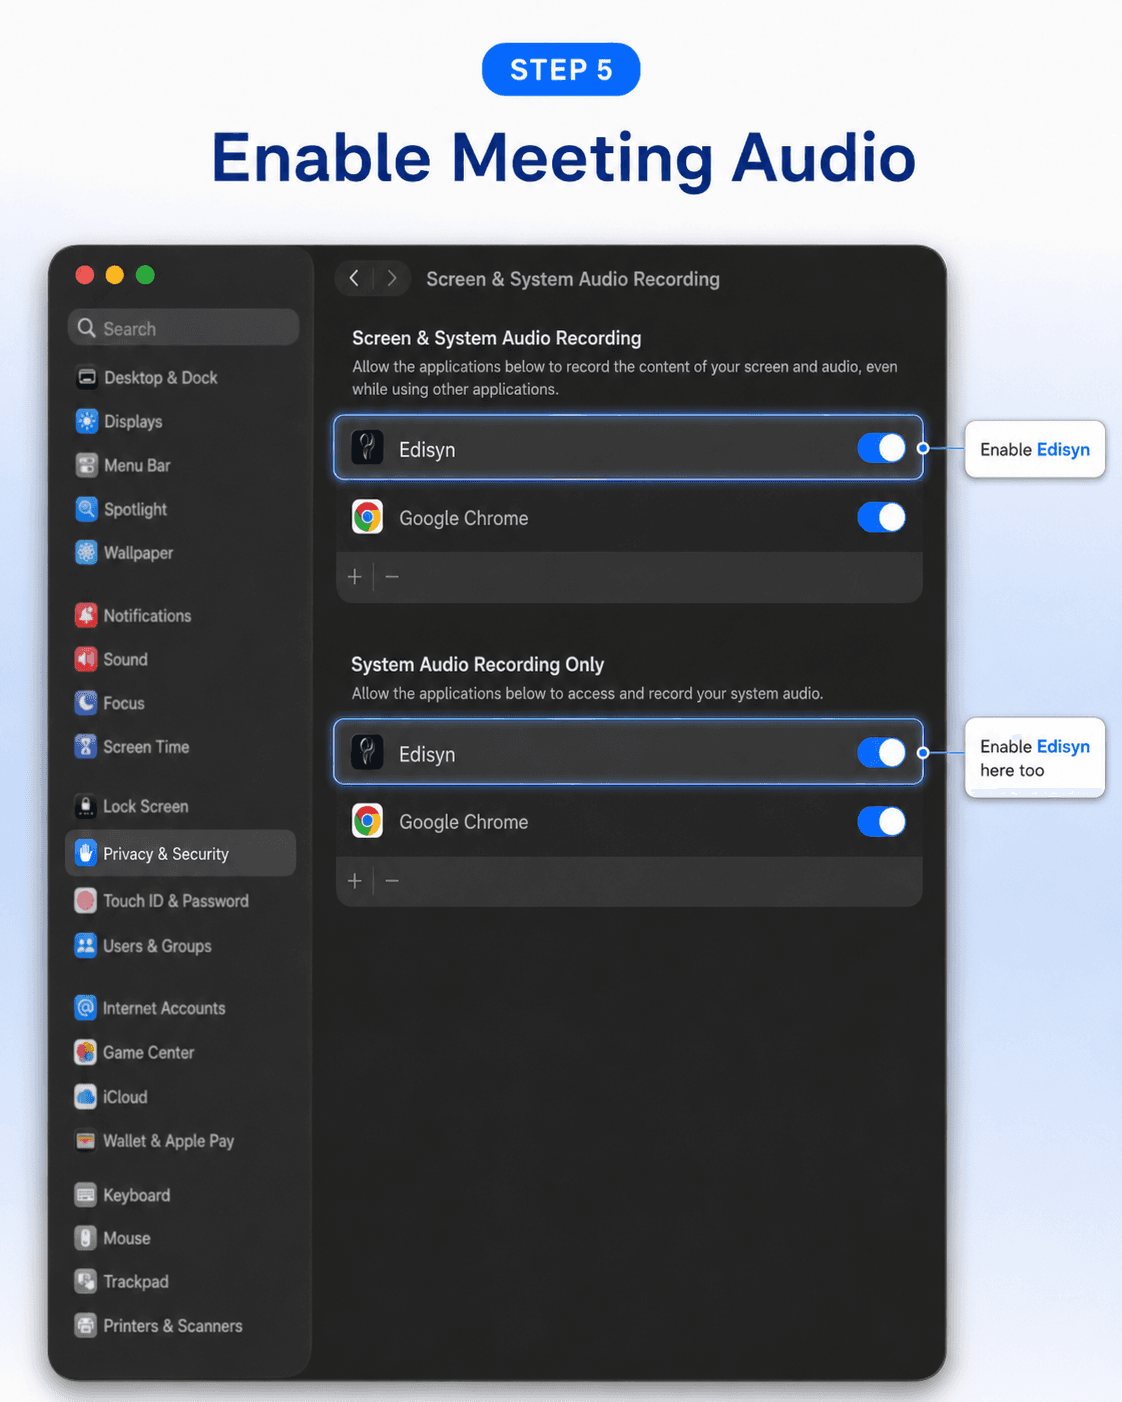Viewport: 1122px width, 1402px height.
Task: Click the magnifying glass in Search field
Action: tap(87, 328)
